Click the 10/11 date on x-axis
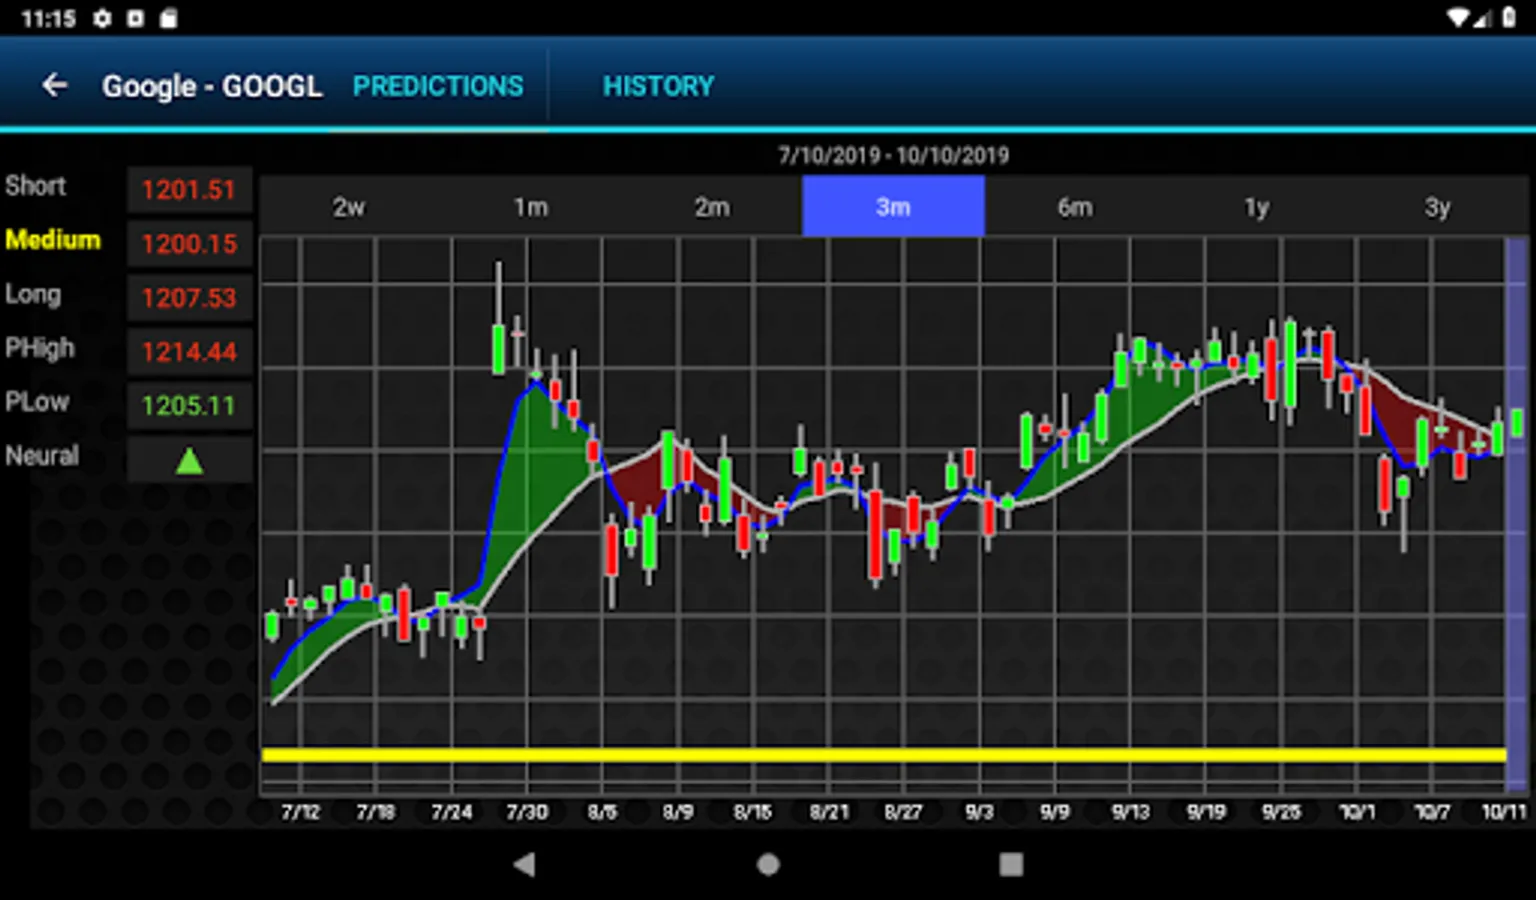 click(1504, 812)
